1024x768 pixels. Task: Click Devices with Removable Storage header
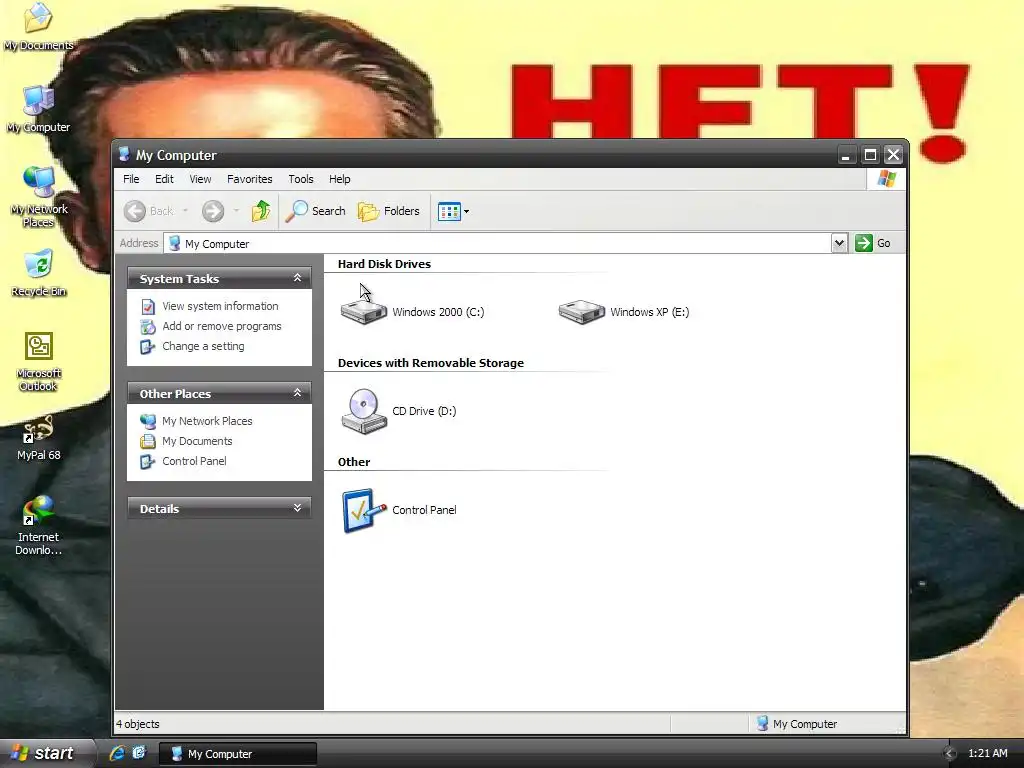(430, 363)
